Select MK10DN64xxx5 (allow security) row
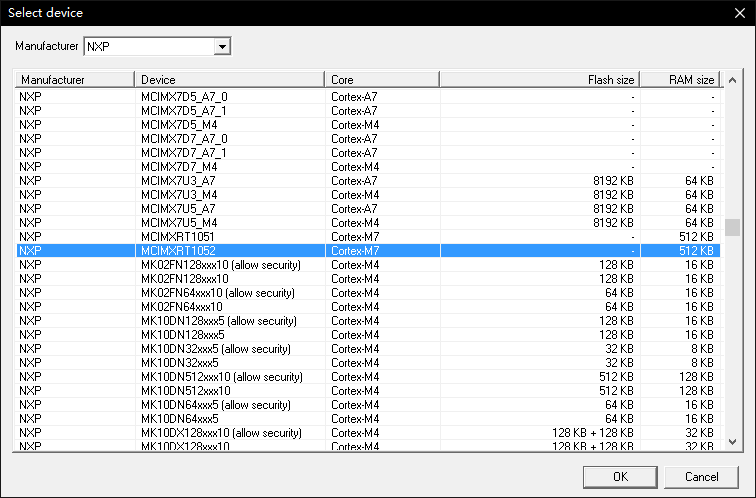Viewport: 756px width, 498px height. click(x=368, y=404)
